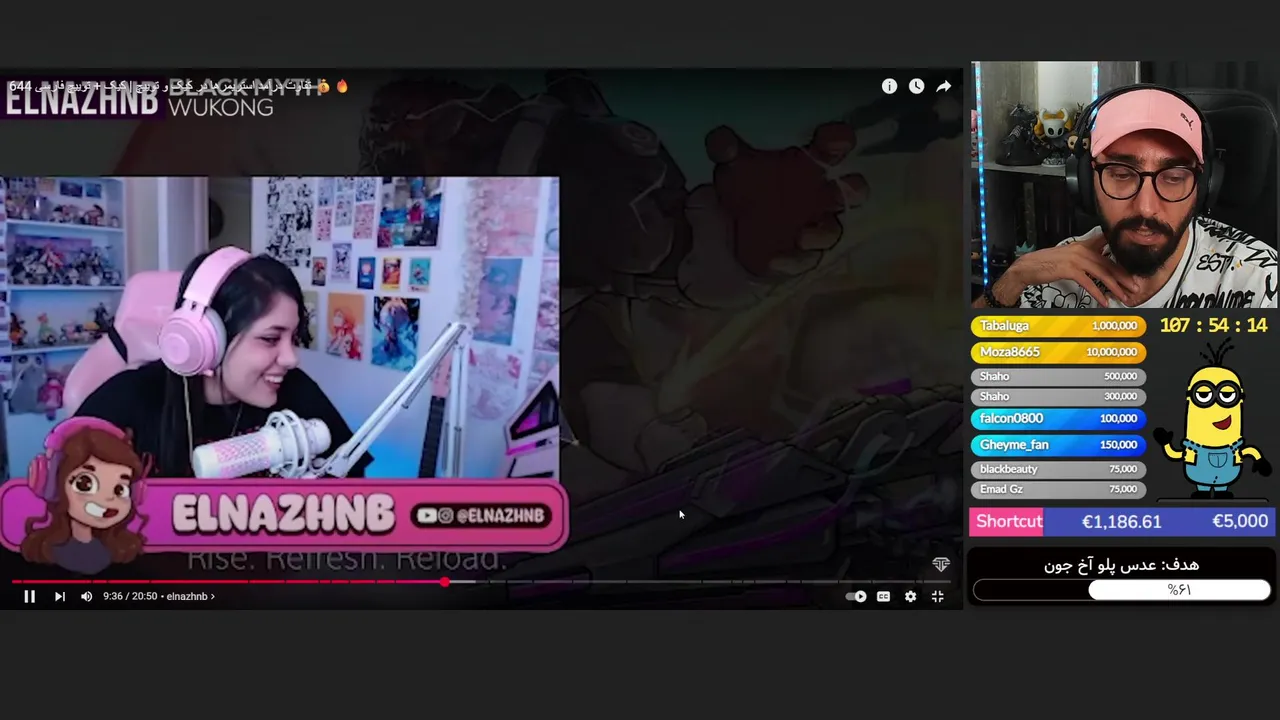Click the Moza8665 donation entry
1280x720 pixels.
tap(1058, 352)
